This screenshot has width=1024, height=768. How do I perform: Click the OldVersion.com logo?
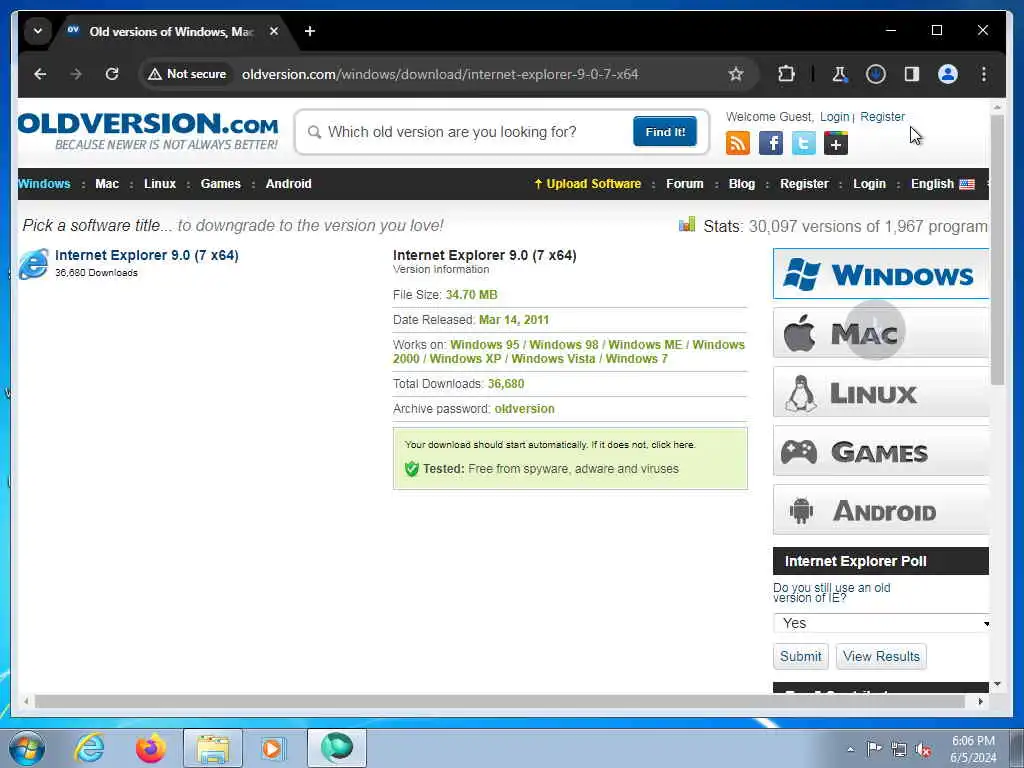pyautogui.click(x=148, y=131)
